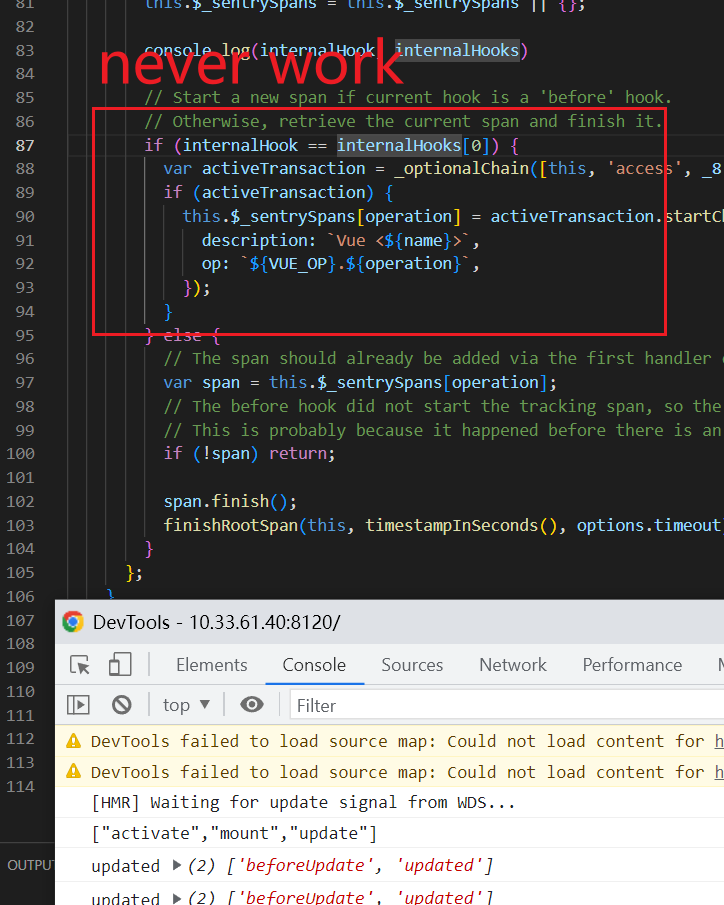This screenshot has height=905, width=724.
Task: Click the Chrome logo in DevTools title
Action: (x=73, y=622)
